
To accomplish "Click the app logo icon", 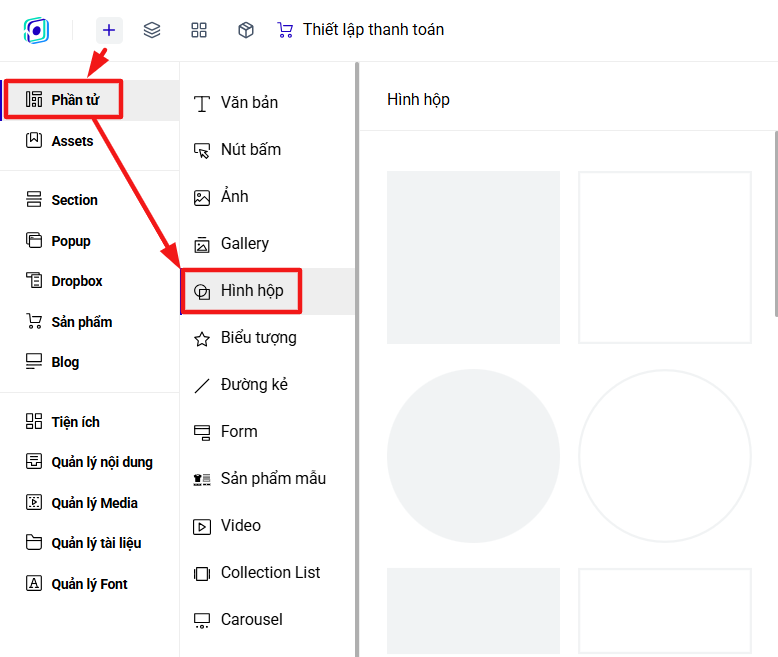I will coord(36,30).
